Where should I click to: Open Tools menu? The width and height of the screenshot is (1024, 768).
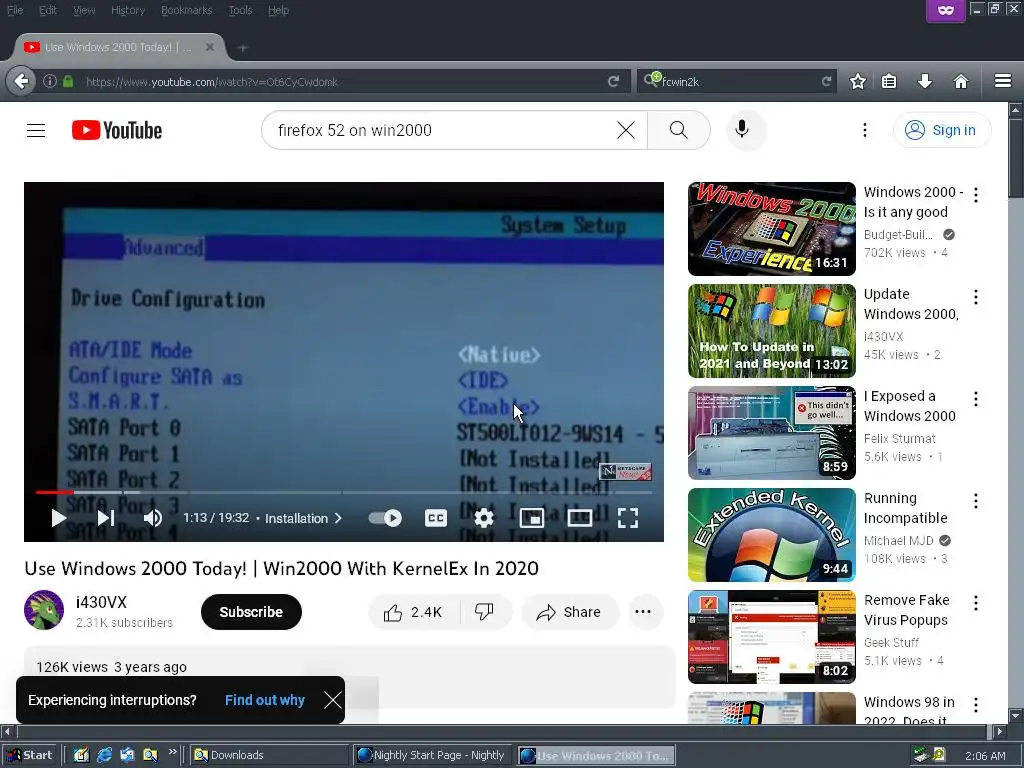240,10
